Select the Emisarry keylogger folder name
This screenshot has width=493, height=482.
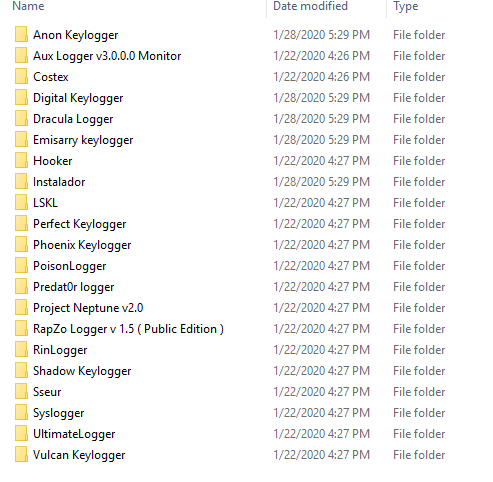tap(83, 140)
